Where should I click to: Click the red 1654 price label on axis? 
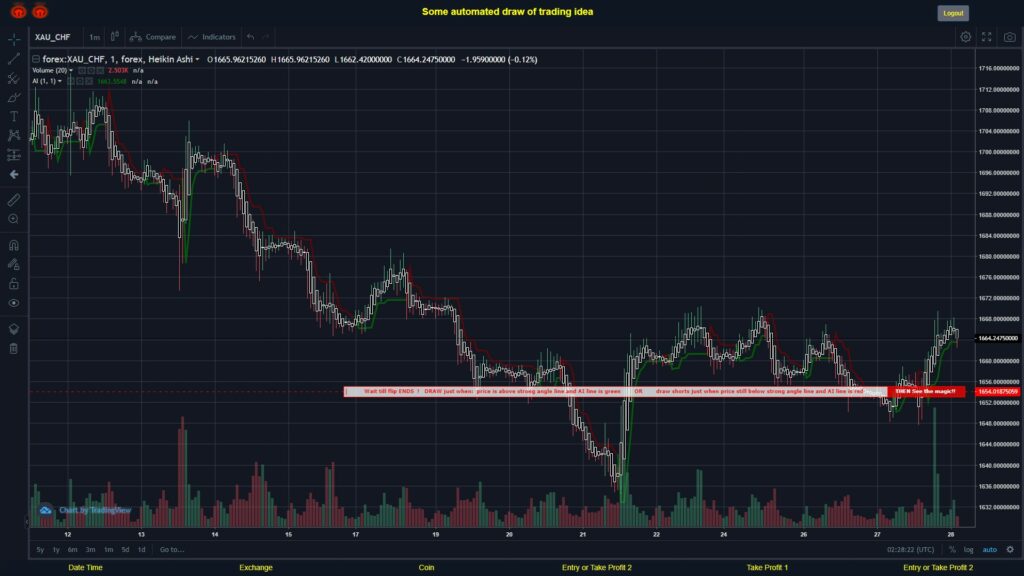(x=997, y=392)
